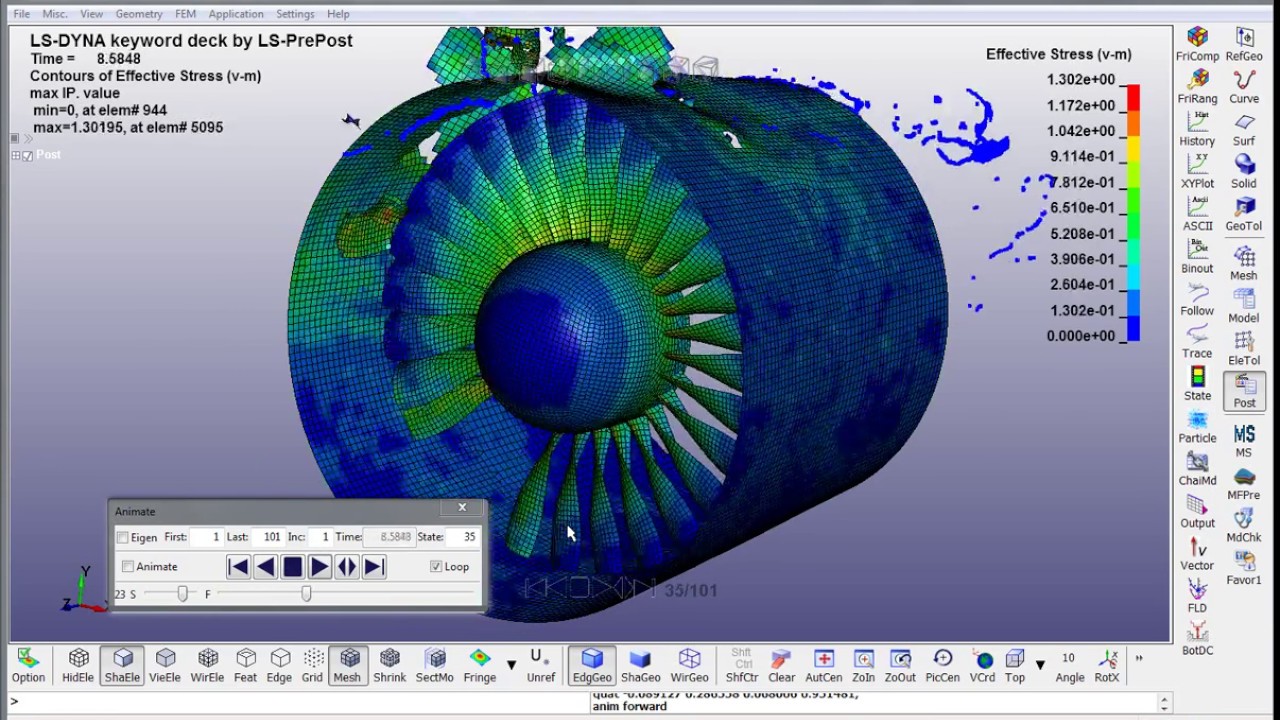Toggle WirEle wireframe element display
The height and width of the screenshot is (720, 1280).
207,666
